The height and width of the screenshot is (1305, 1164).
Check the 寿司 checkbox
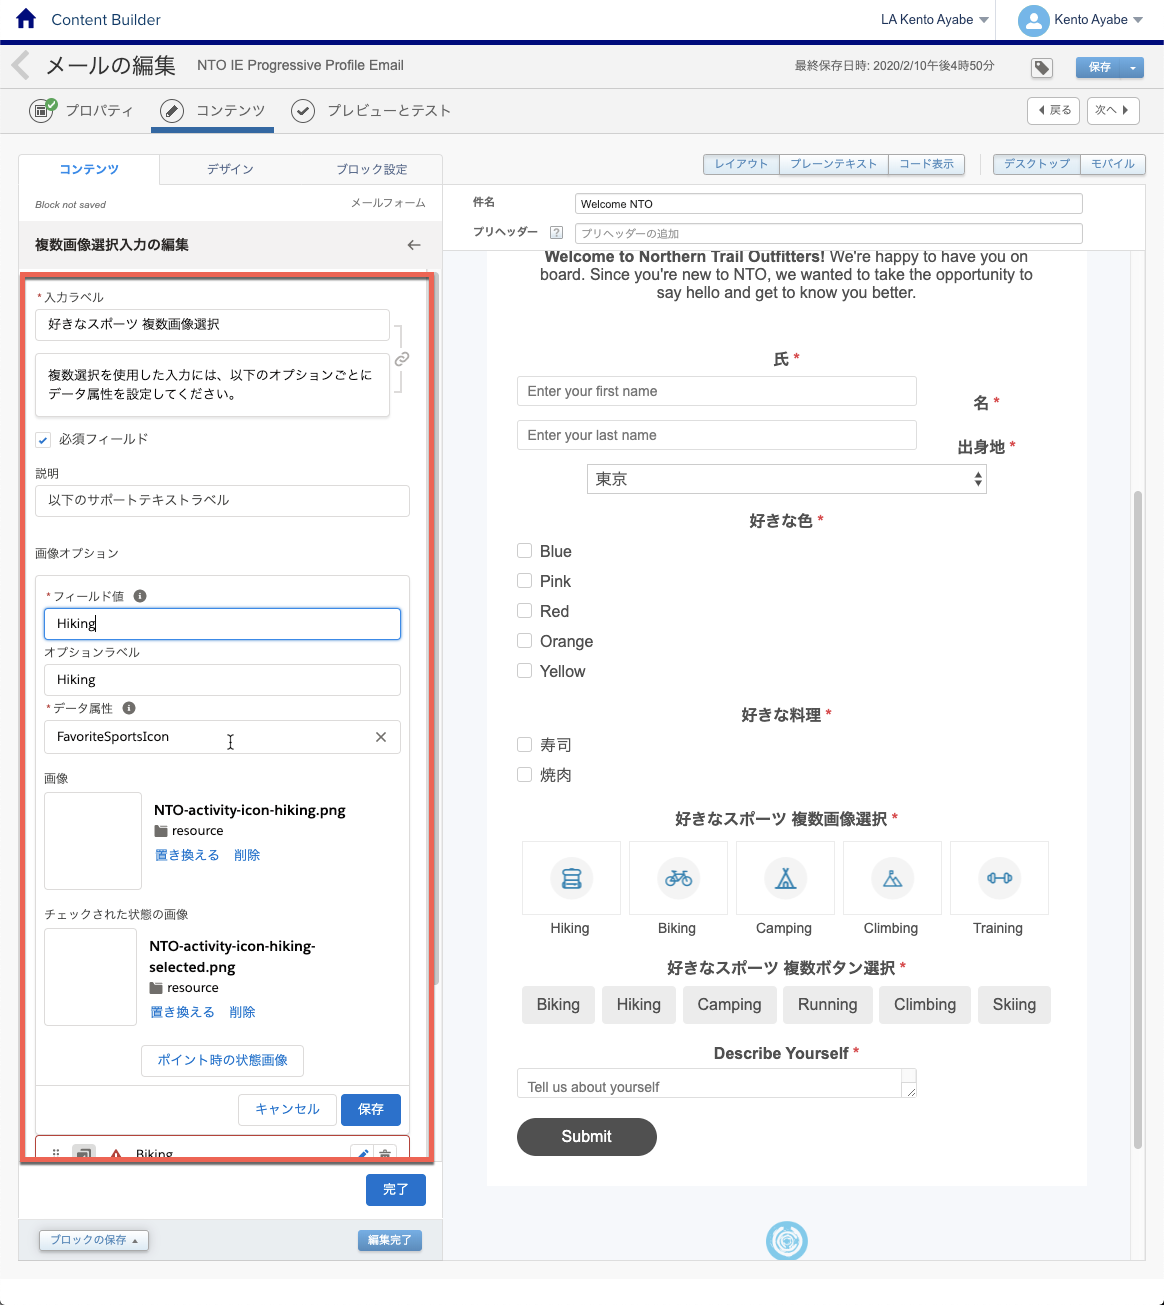[x=524, y=745]
